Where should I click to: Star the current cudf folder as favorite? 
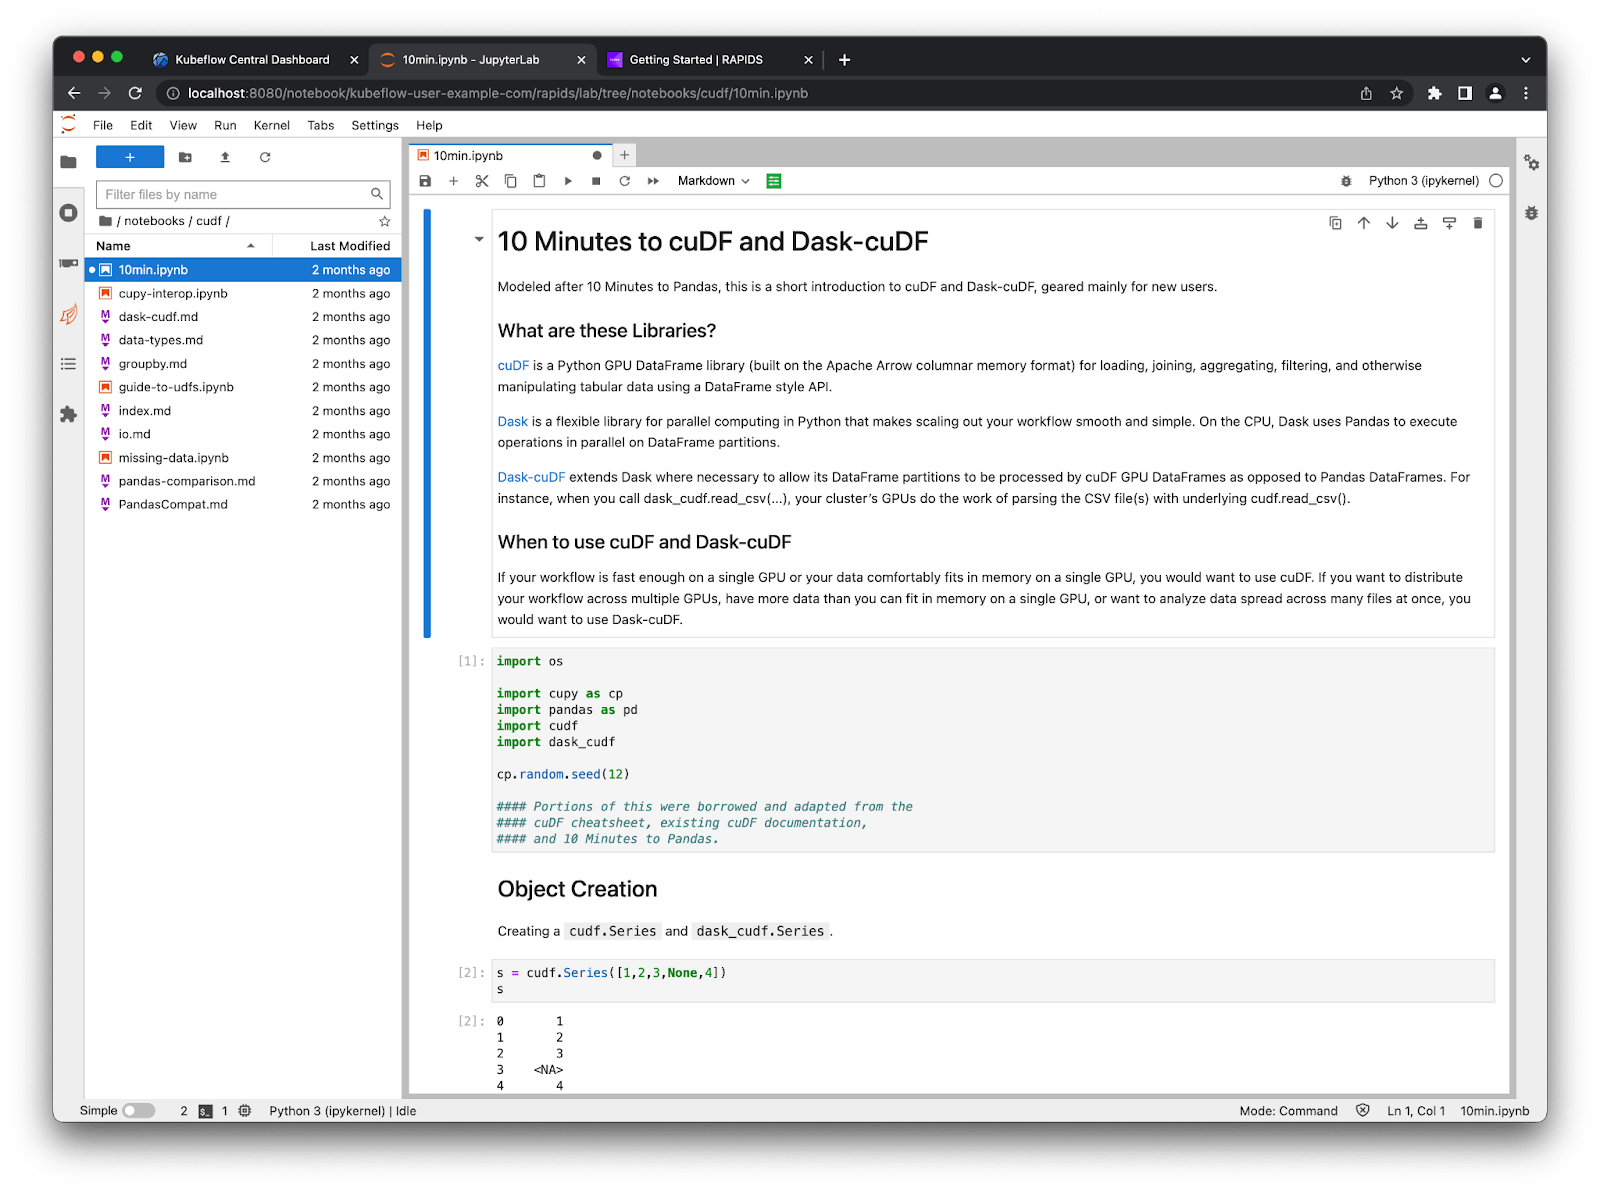pyautogui.click(x=383, y=221)
